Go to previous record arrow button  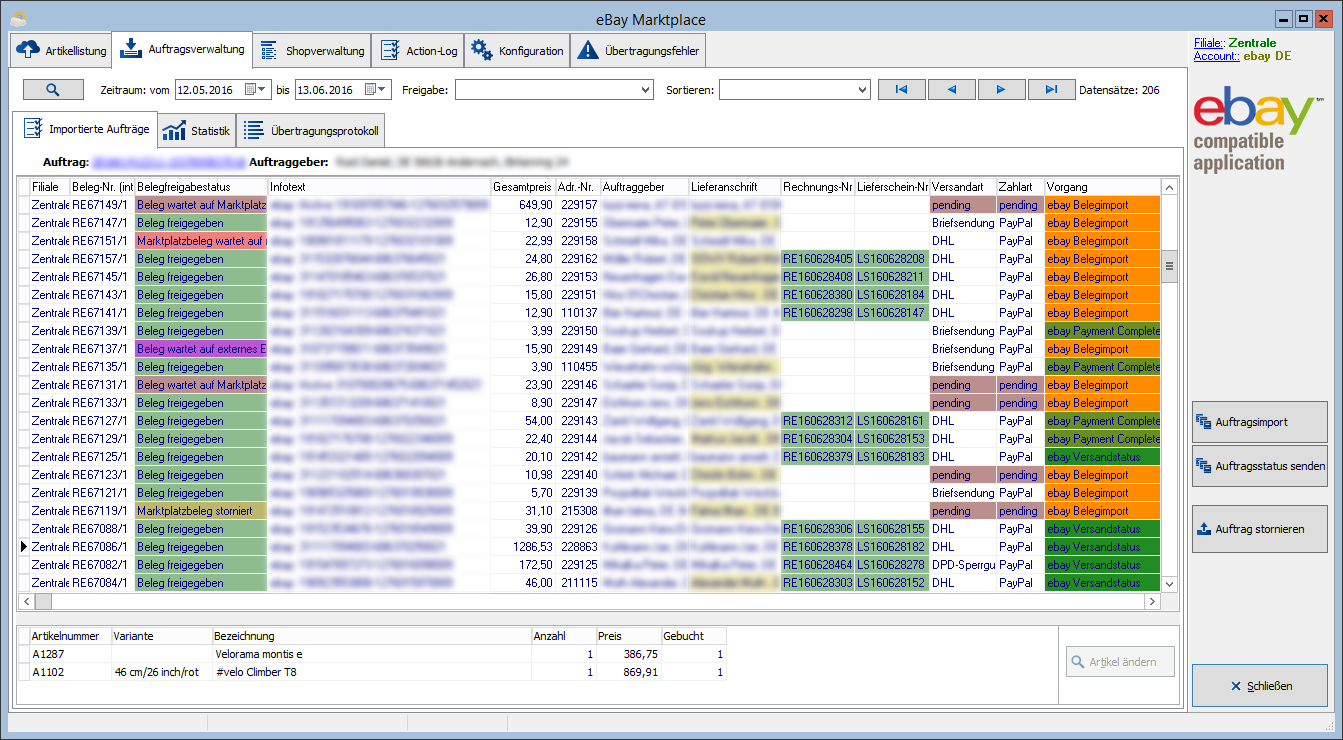tap(952, 90)
